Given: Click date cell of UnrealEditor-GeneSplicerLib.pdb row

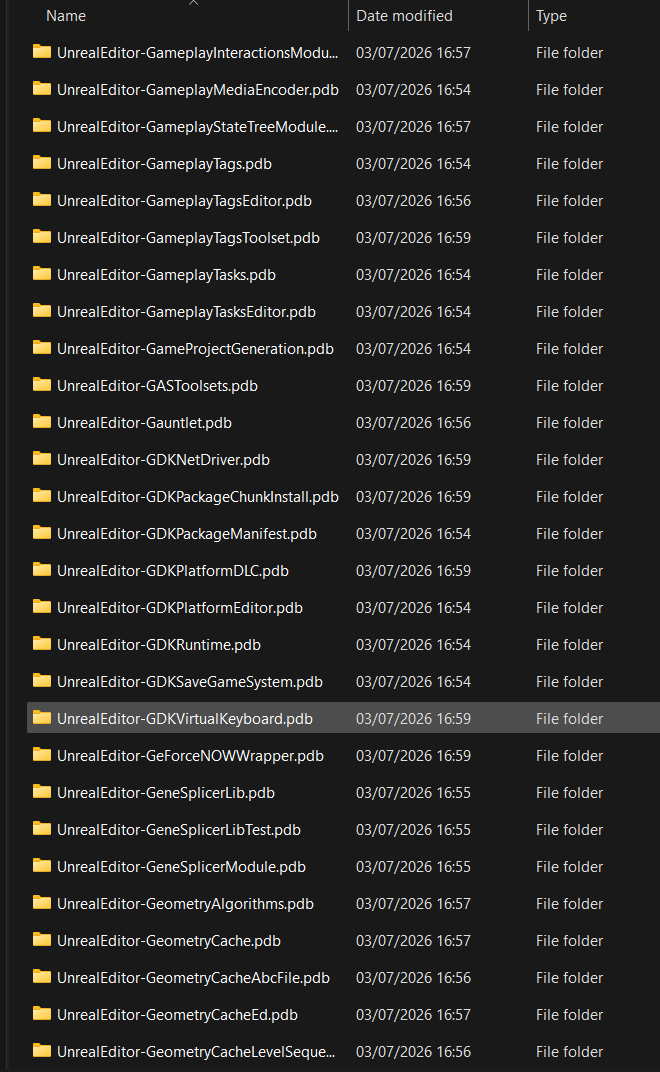Looking at the screenshot, I should 413,791.
